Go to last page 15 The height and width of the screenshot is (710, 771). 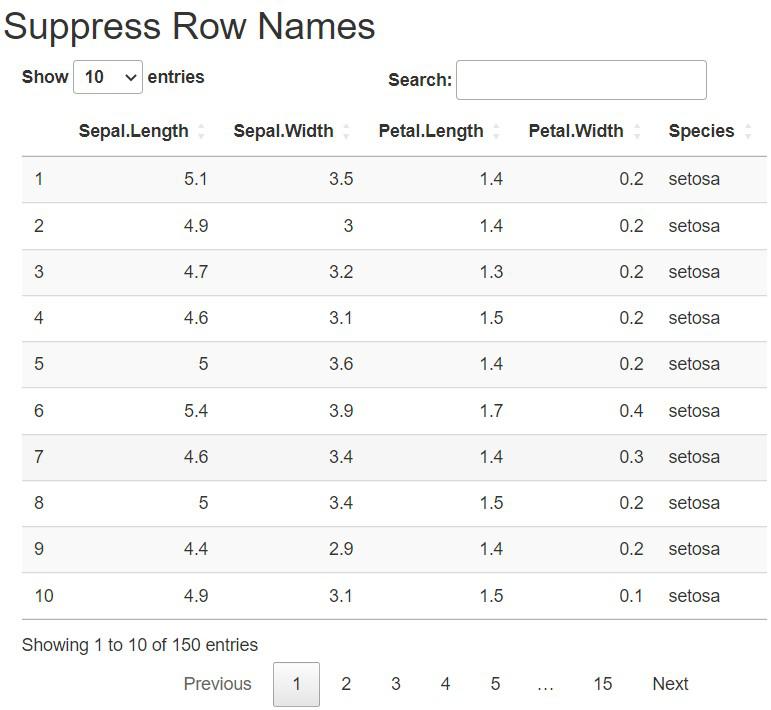coord(602,684)
